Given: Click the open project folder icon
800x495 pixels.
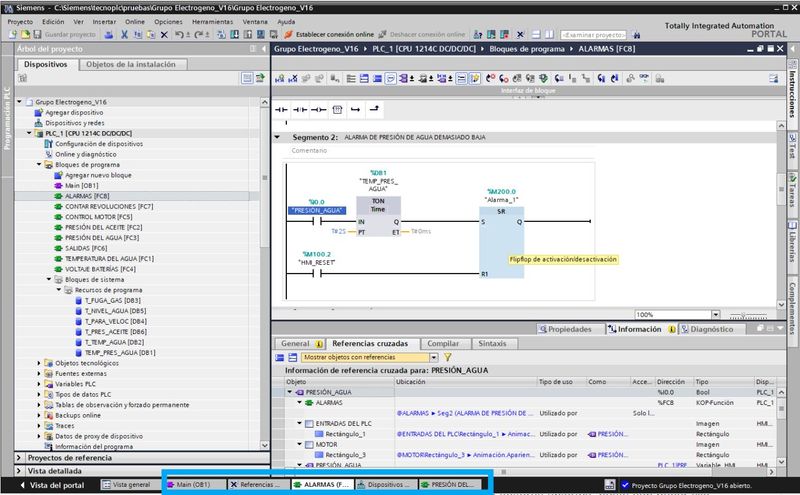Looking at the screenshot, I should pyautogui.click(x=25, y=34).
